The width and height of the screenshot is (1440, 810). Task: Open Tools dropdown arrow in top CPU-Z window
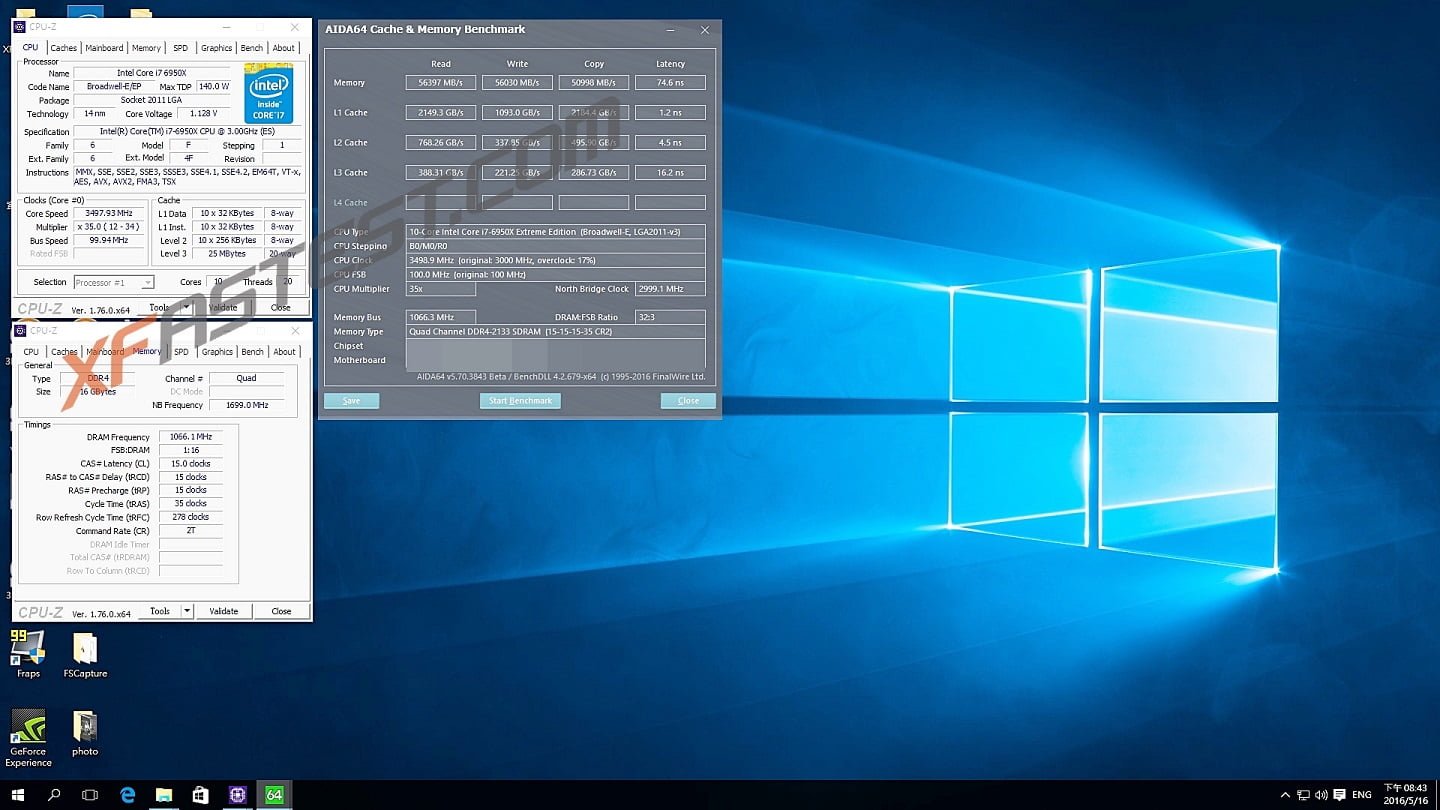pyautogui.click(x=186, y=308)
